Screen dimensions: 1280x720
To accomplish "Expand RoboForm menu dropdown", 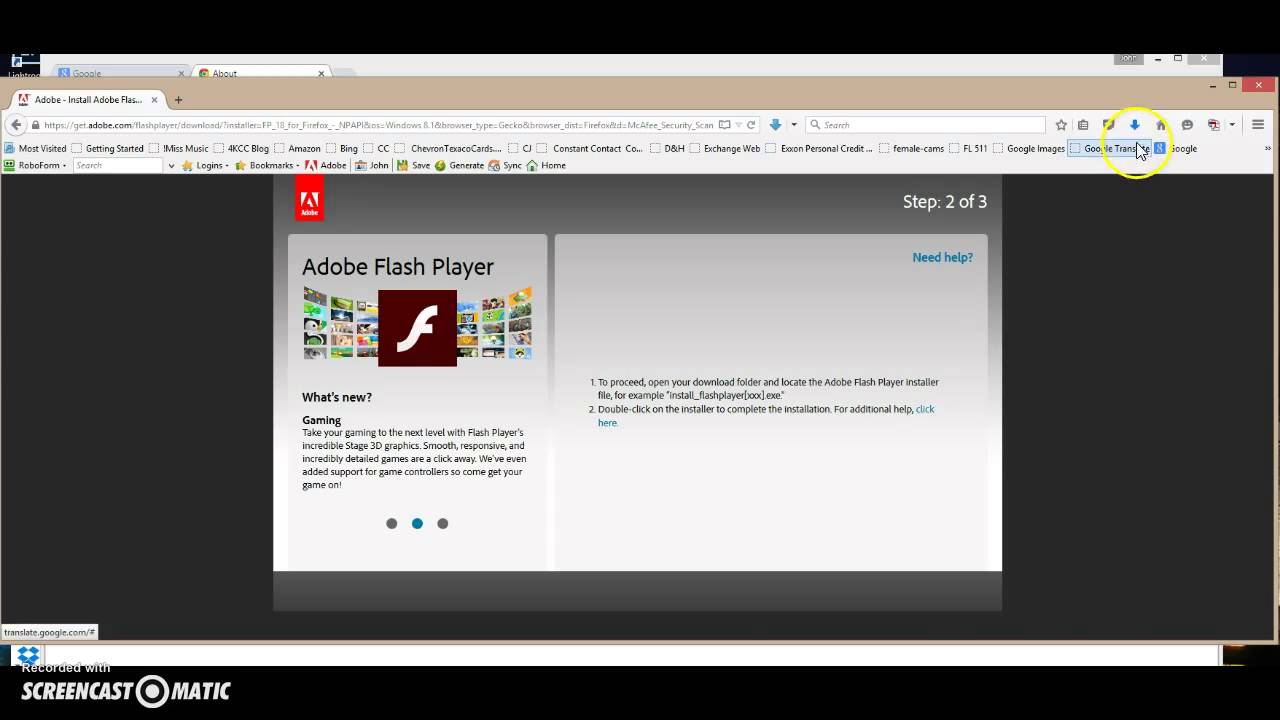I will [x=35, y=165].
